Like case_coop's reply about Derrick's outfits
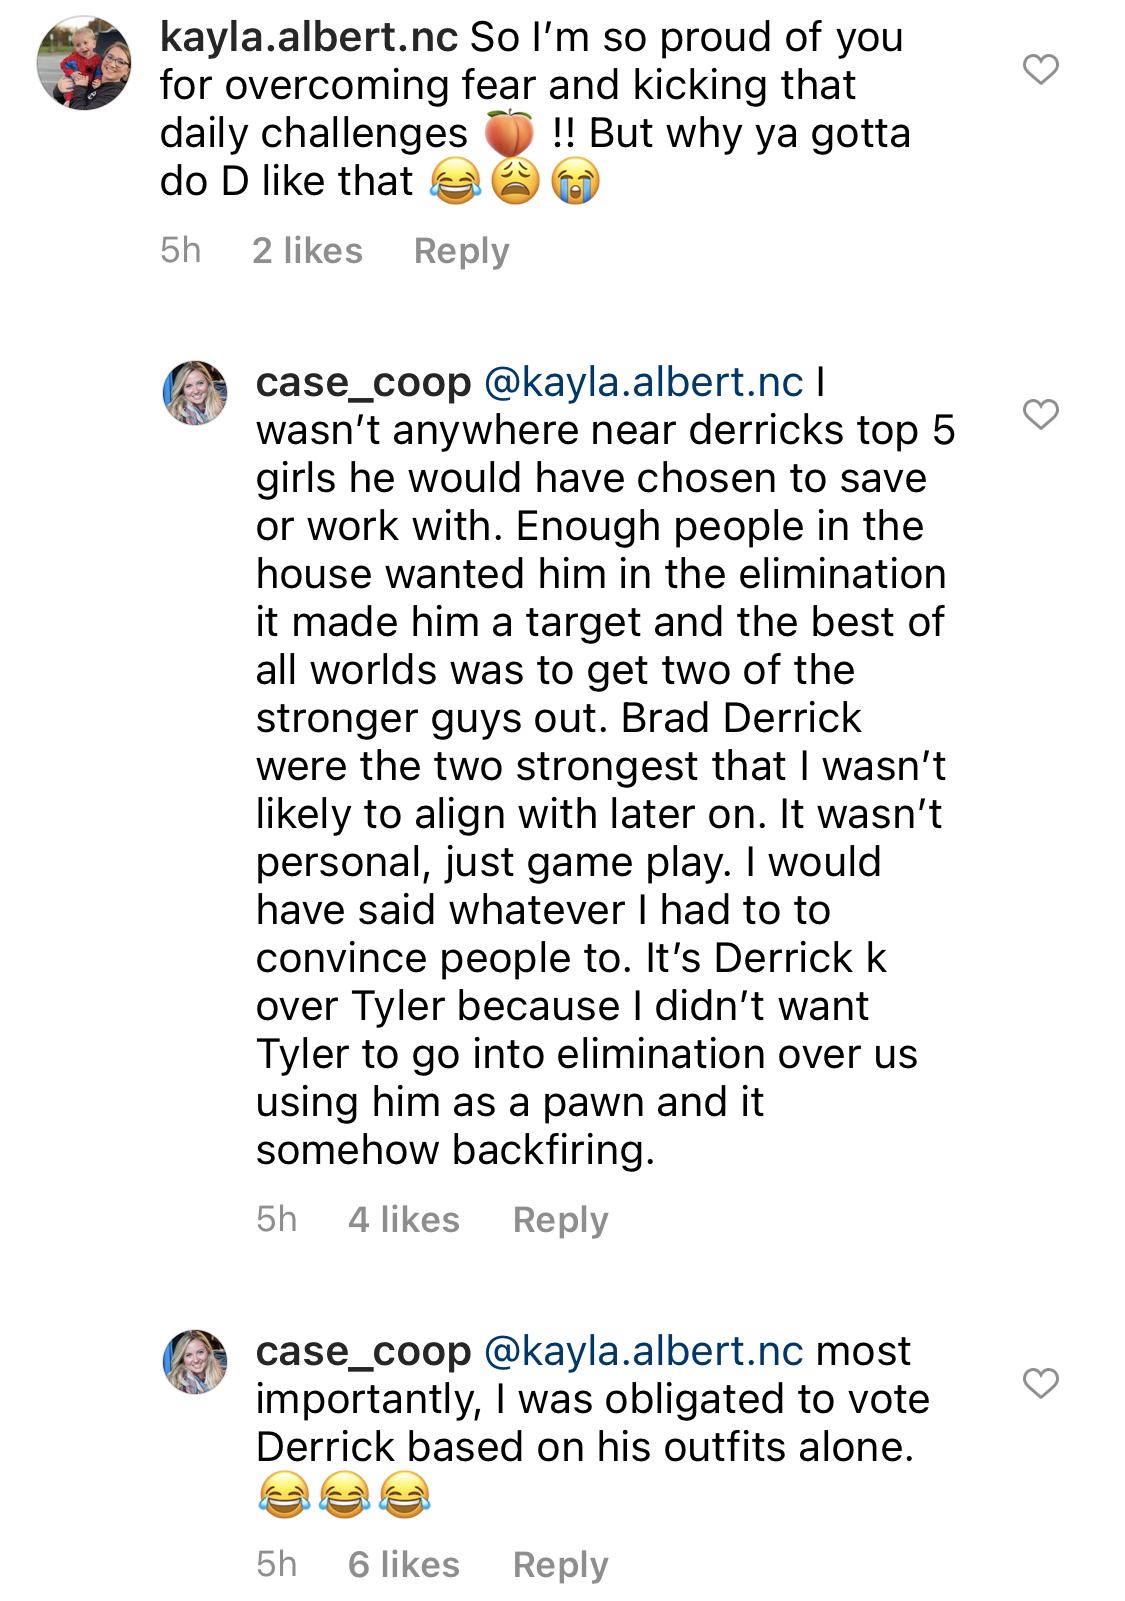 tap(1041, 1383)
